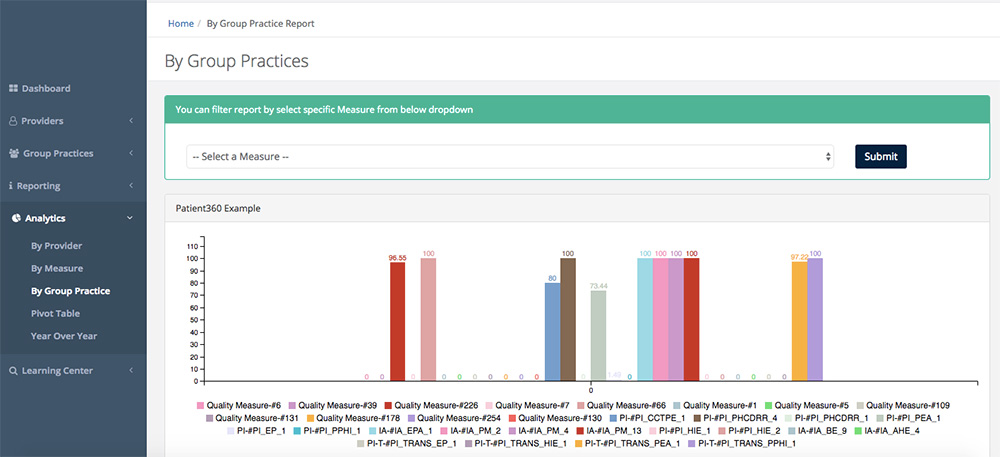Click the Learning Center search icon

click(13, 371)
